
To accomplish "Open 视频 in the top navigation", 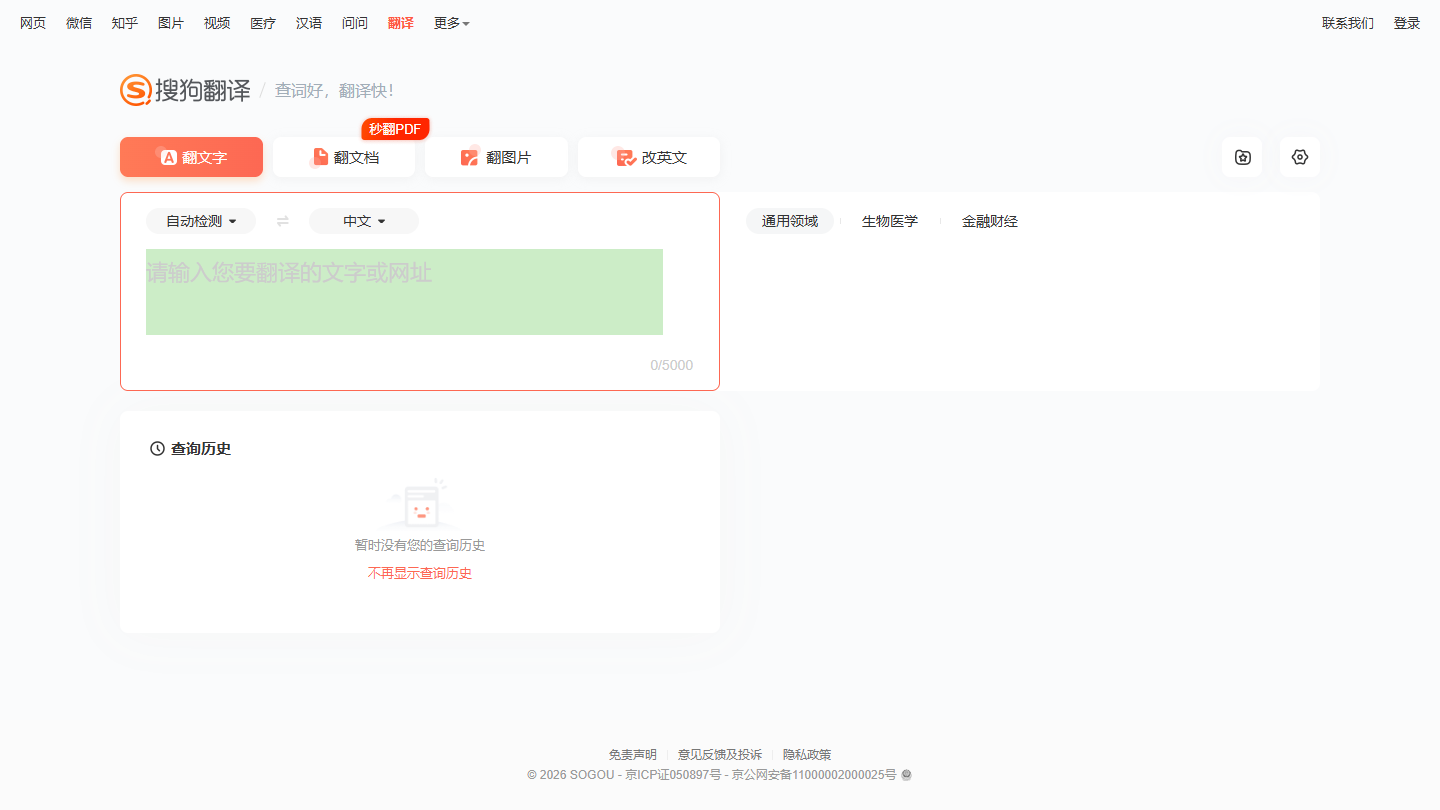I will click(217, 23).
